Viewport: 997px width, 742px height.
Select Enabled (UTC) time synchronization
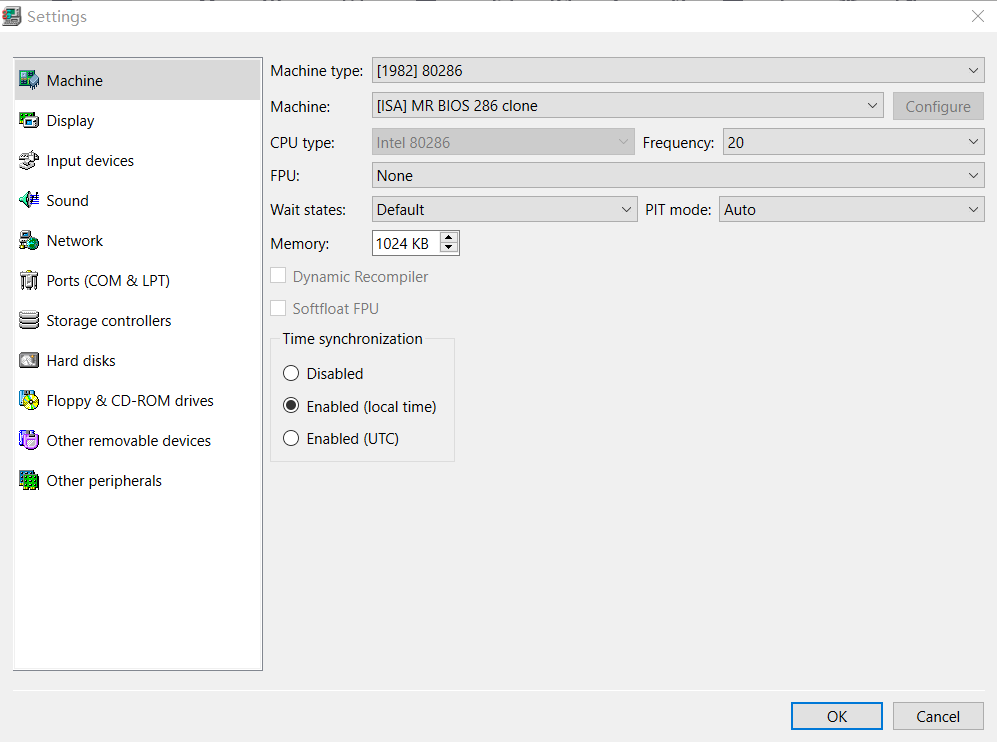[x=291, y=438]
